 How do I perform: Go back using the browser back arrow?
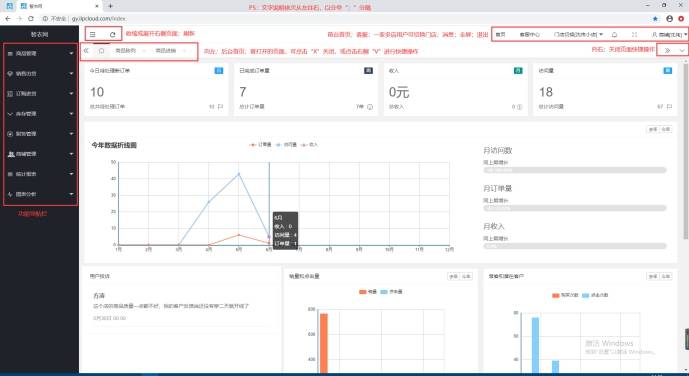(7, 18)
